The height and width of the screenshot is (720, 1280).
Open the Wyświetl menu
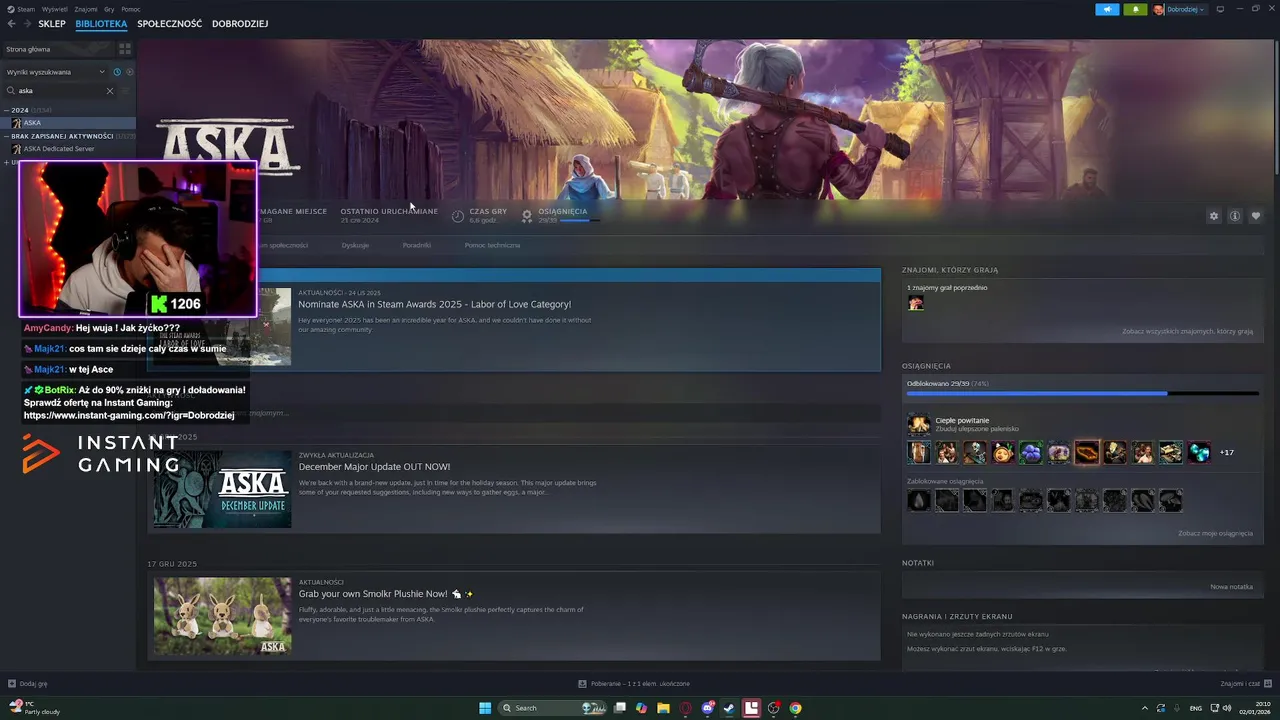55,9
